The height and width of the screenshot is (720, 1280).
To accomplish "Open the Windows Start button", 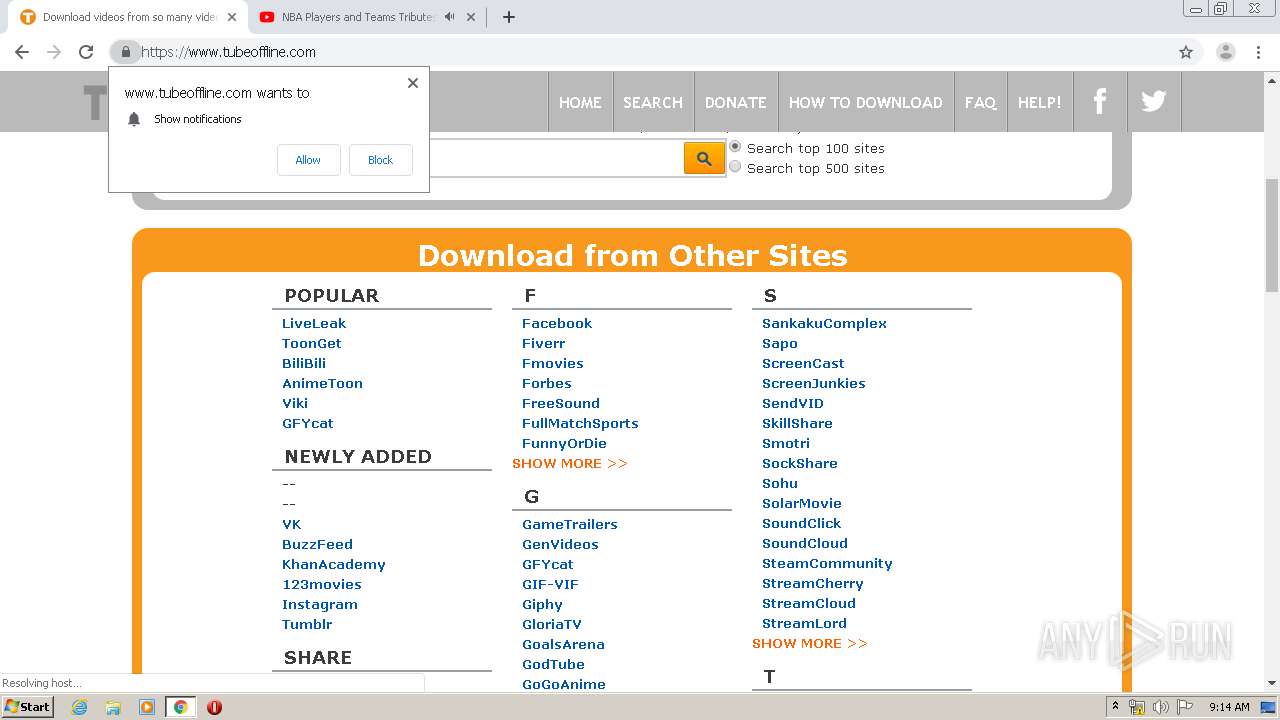I will 27,706.
